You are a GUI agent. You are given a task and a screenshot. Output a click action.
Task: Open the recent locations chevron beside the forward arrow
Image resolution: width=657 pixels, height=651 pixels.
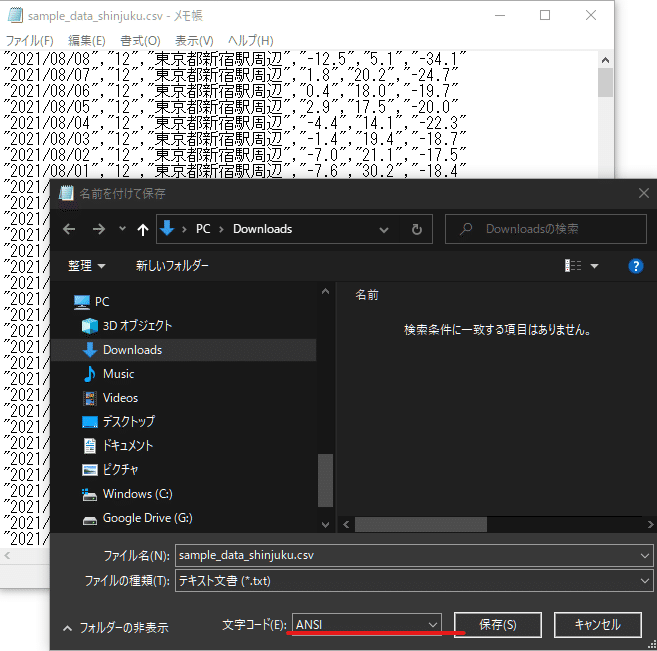pyautogui.click(x=122, y=229)
